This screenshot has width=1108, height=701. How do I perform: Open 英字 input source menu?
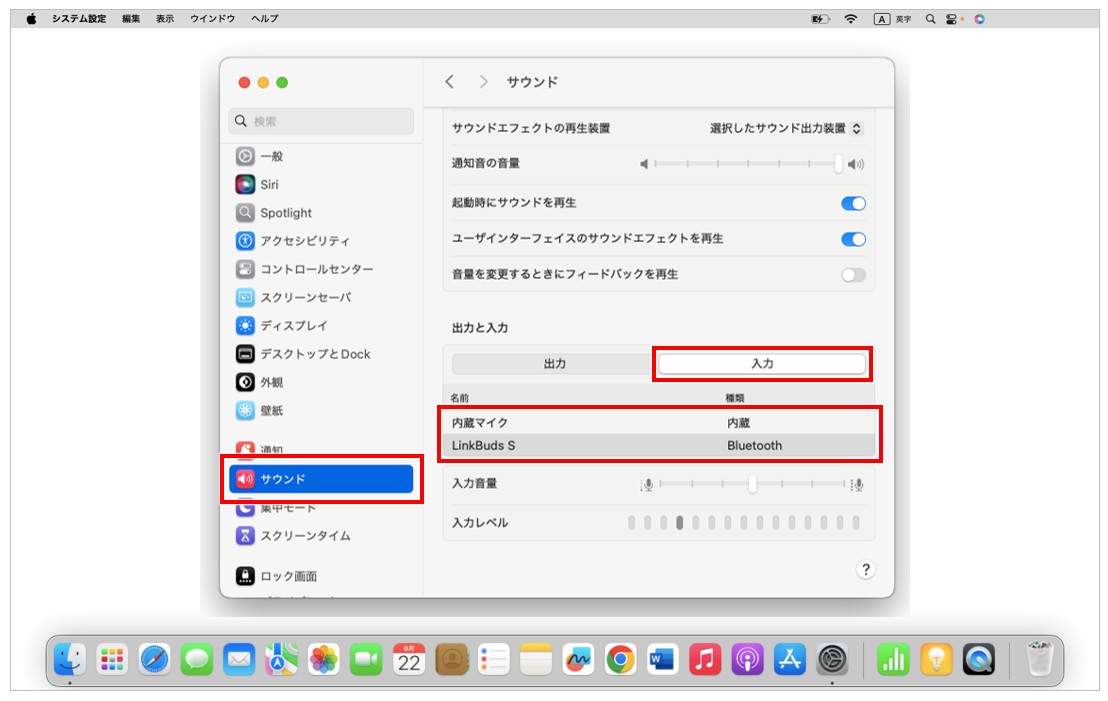[x=892, y=19]
